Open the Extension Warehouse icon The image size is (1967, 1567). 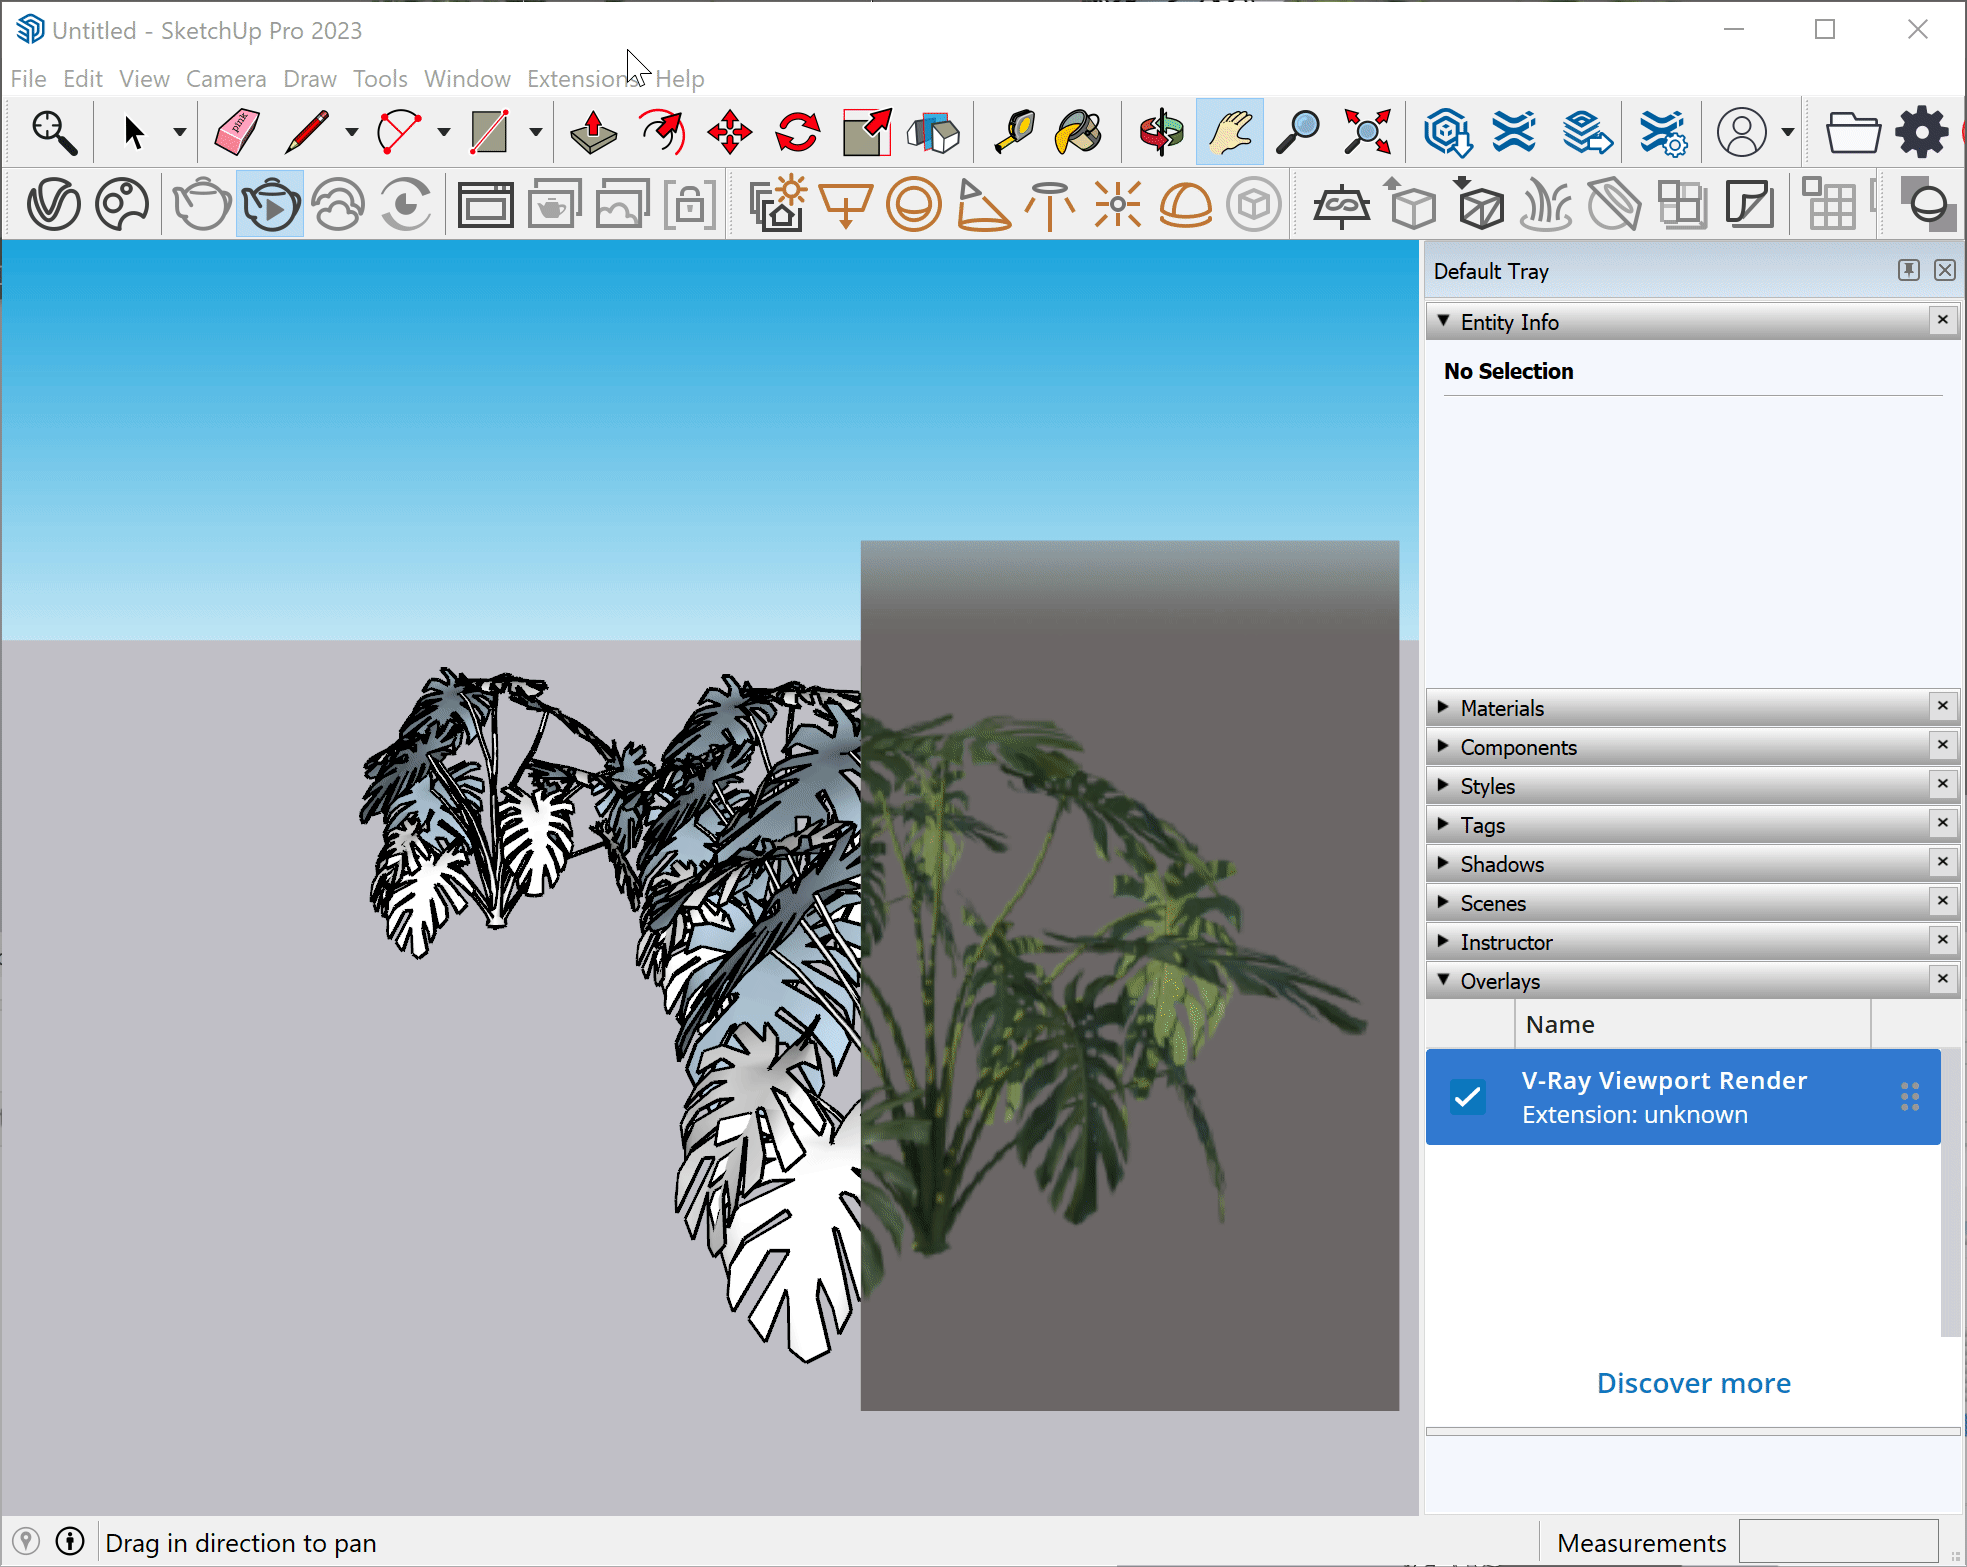pos(1514,133)
